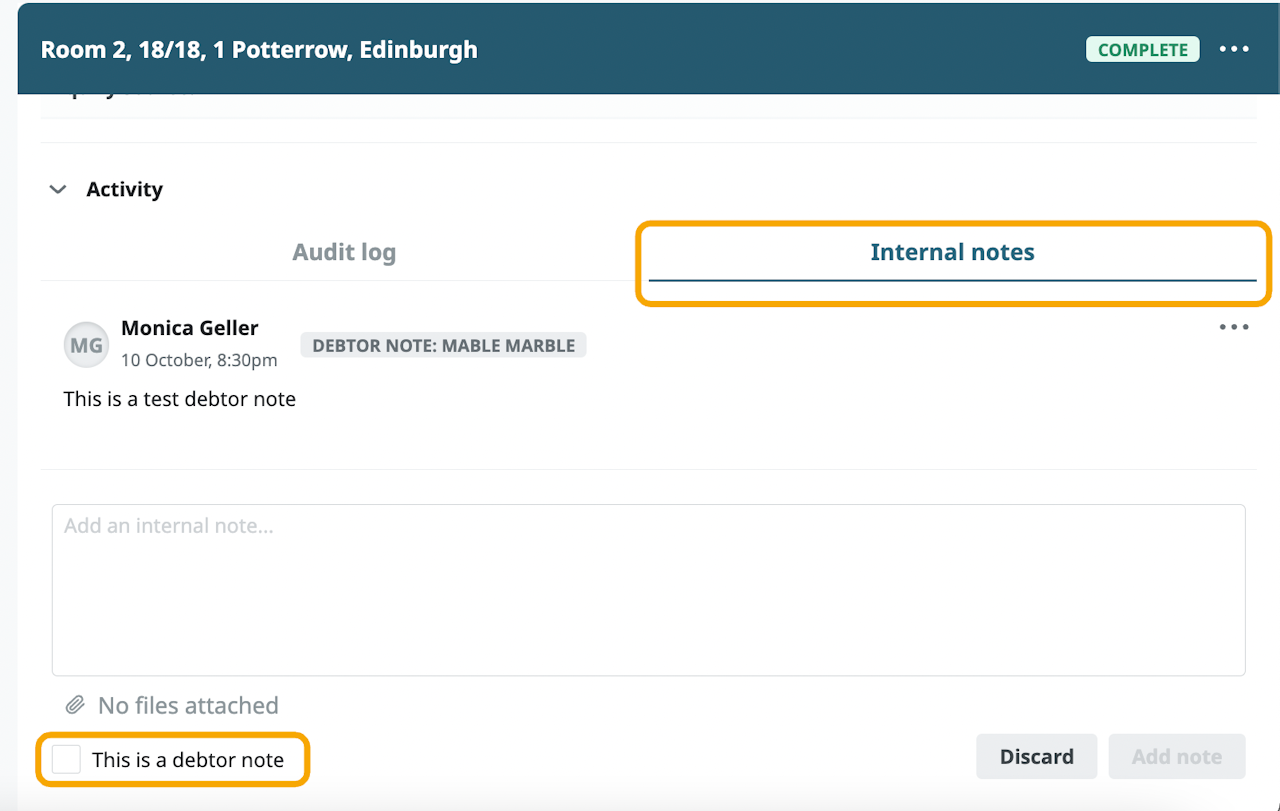Click the "10 October, 8:30pm" timestamp
The width and height of the screenshot is (1280, 811).
click(x=199, y=359)
